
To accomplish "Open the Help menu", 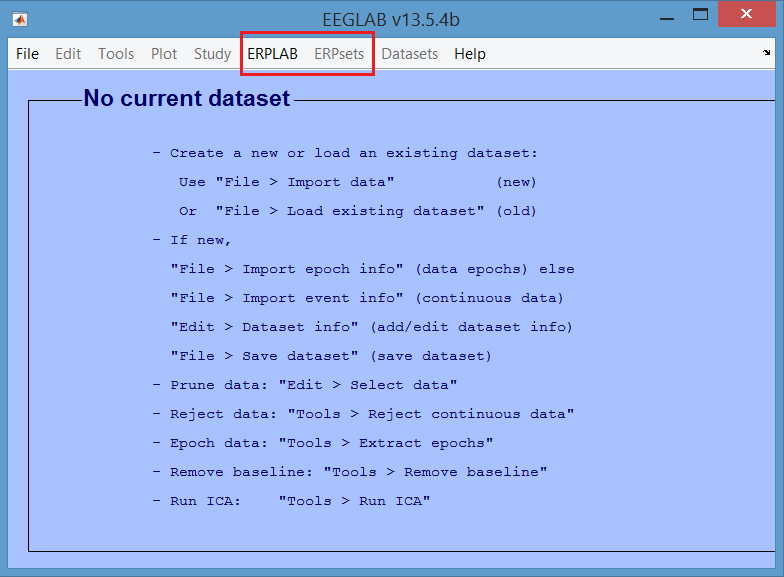I will (x=470, y=54).
